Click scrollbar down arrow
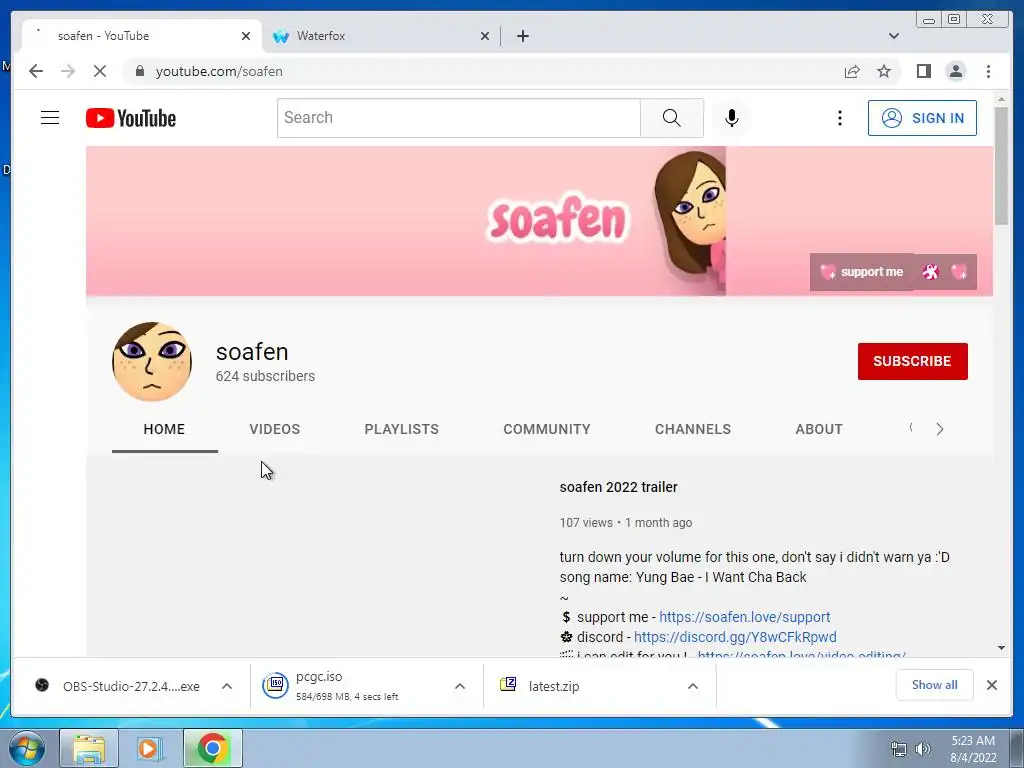The height and width of the screenshot is (768, 1024). (1001, 647)
